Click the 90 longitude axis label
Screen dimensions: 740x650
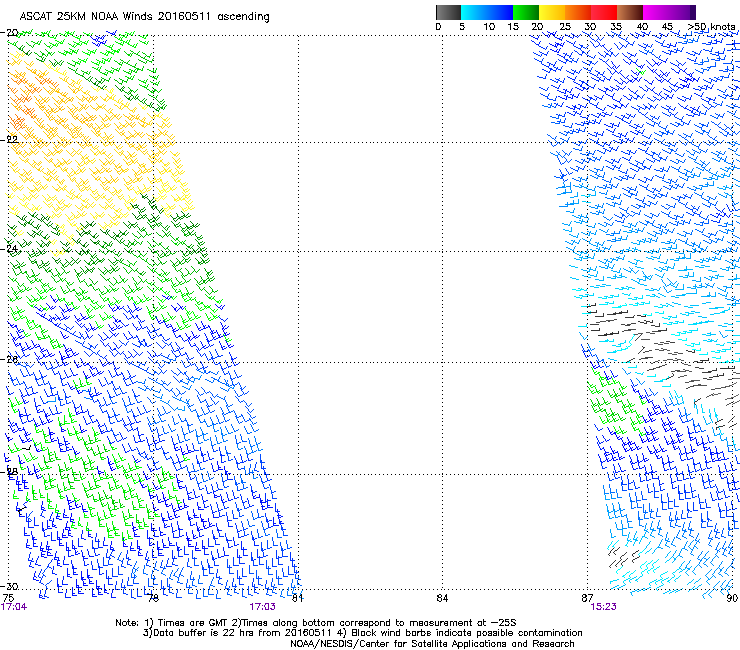point(732,598)
